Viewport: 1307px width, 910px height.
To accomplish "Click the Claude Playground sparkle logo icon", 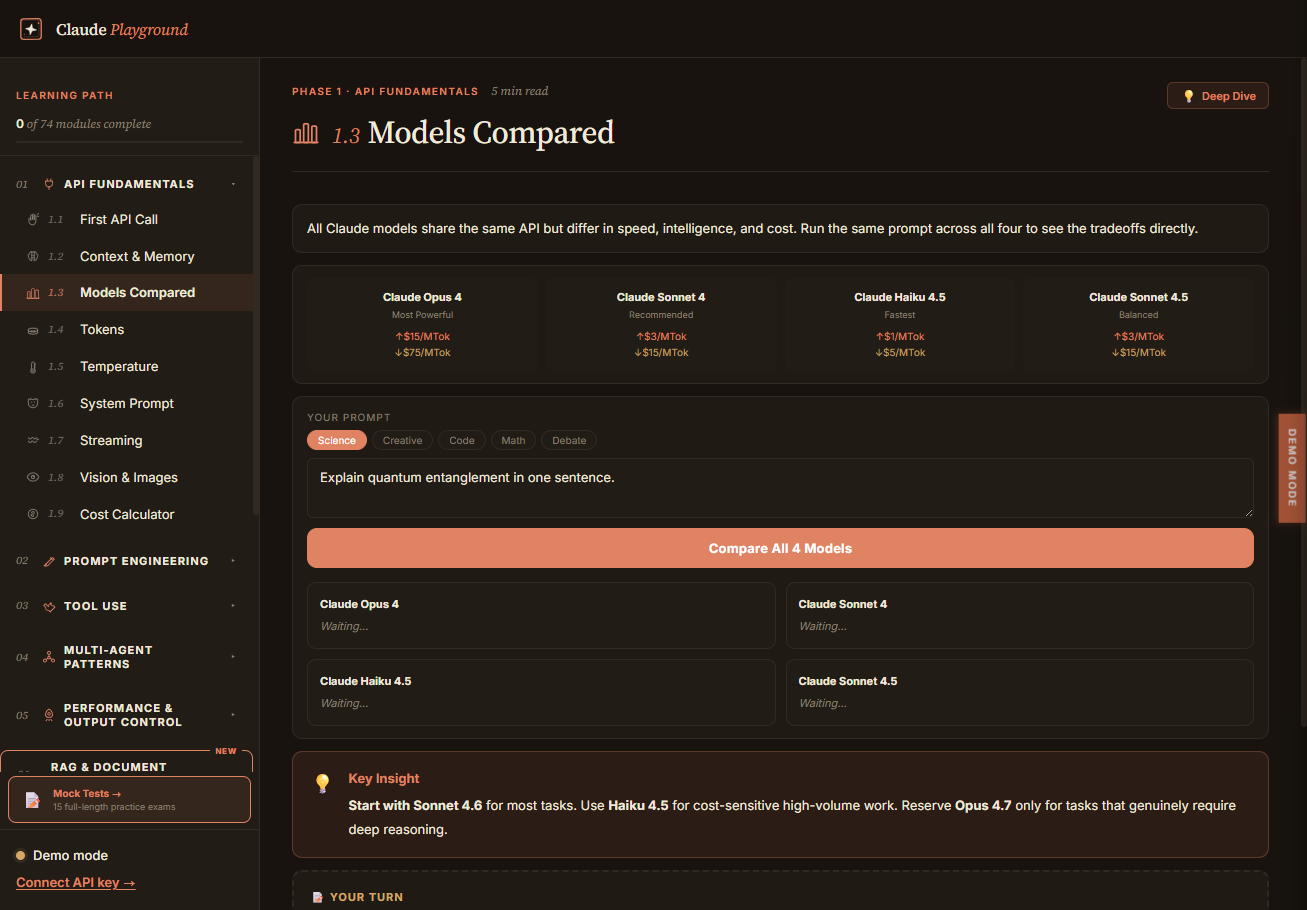I will coord(31,29).
